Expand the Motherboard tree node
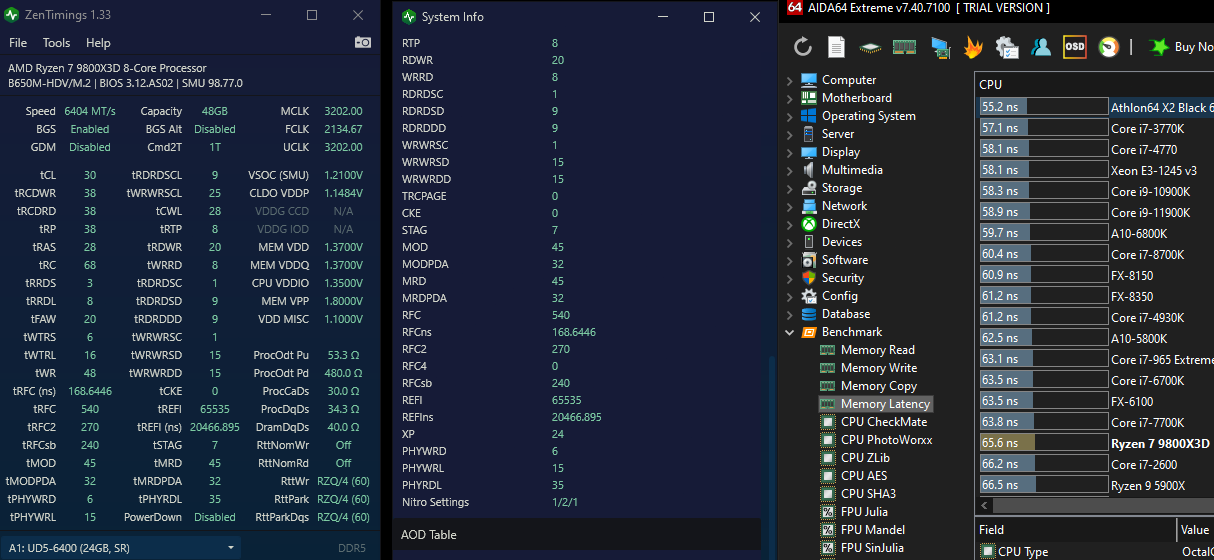The image size is (1214, 560). coord(789,98)
